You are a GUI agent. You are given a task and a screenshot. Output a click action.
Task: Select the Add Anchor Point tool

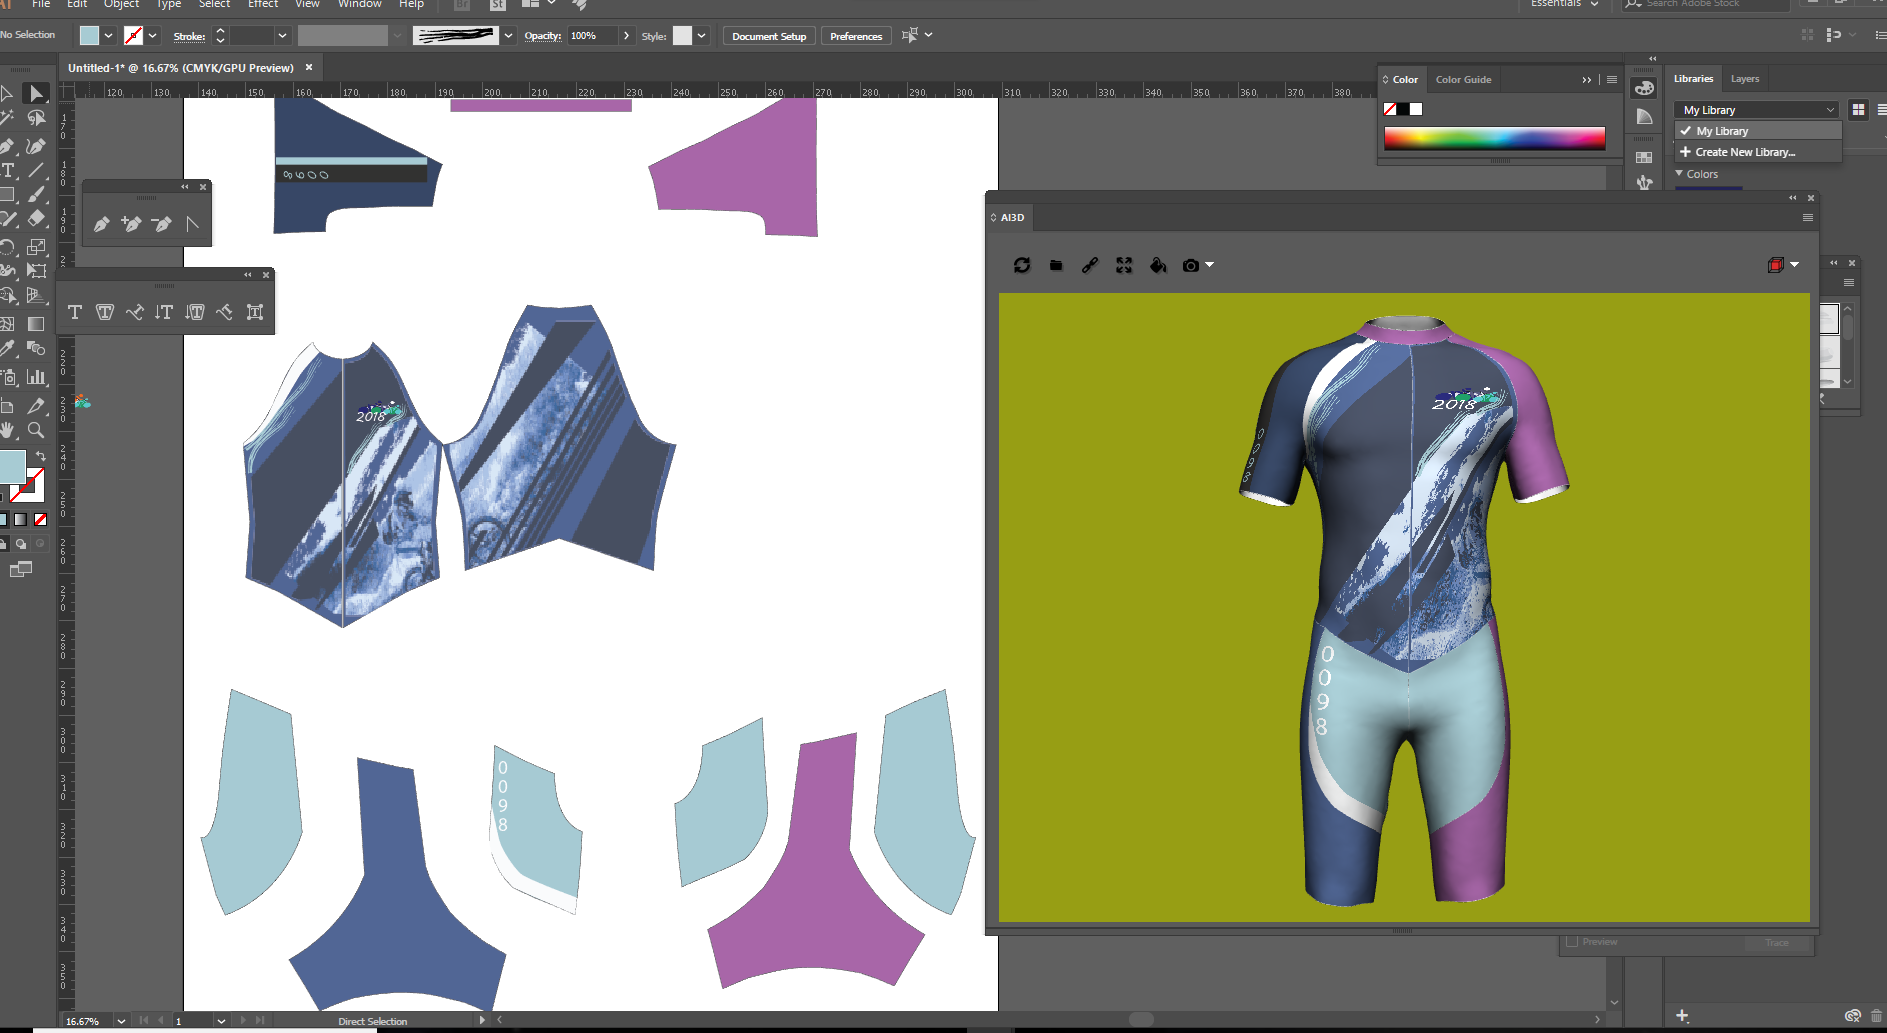(131, 224)
